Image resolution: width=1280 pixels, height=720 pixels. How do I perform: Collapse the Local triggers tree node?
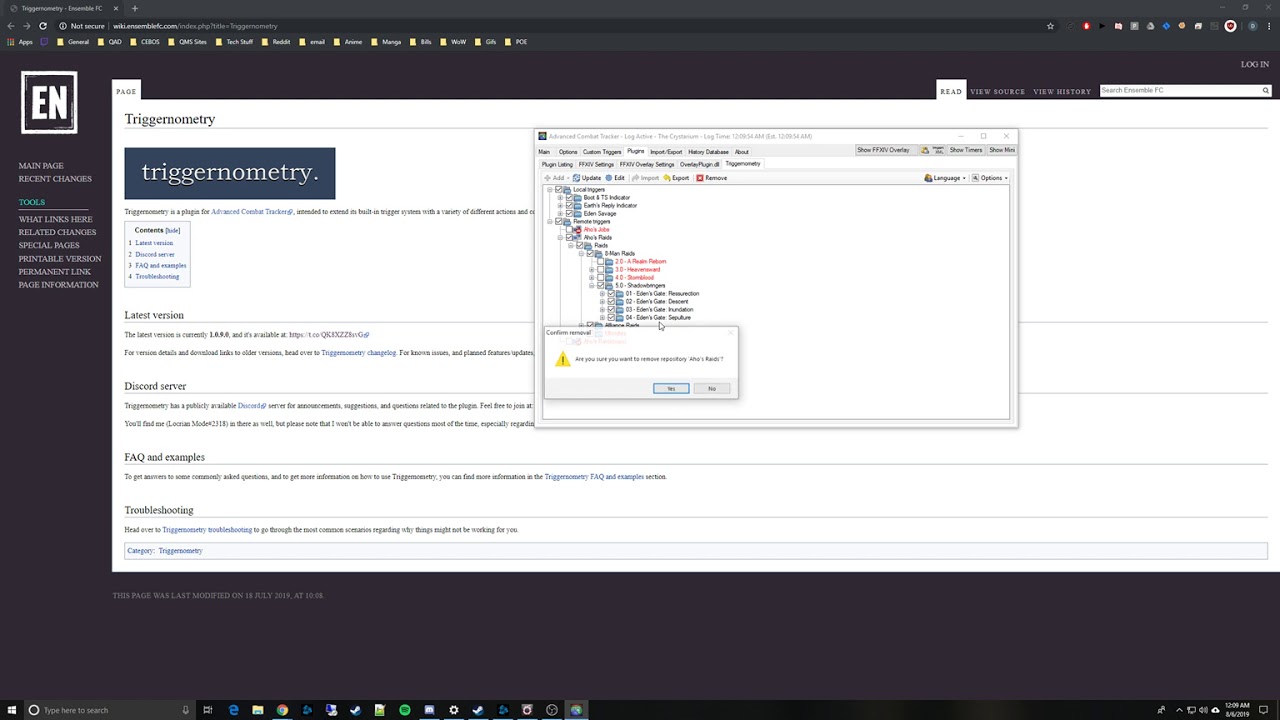549,190
